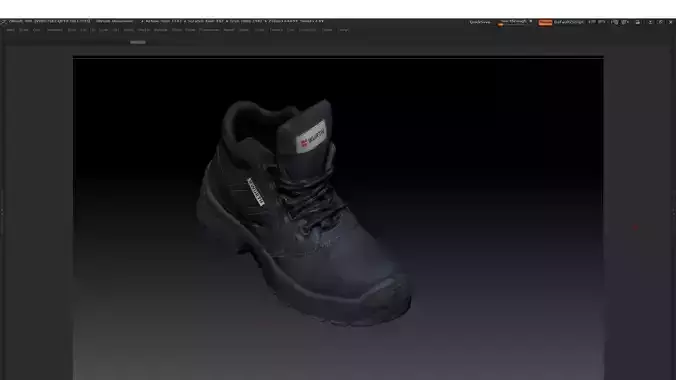The width and height of the screenshot is (676, 380).
Task: Open the Document menu
Action: 55,30
